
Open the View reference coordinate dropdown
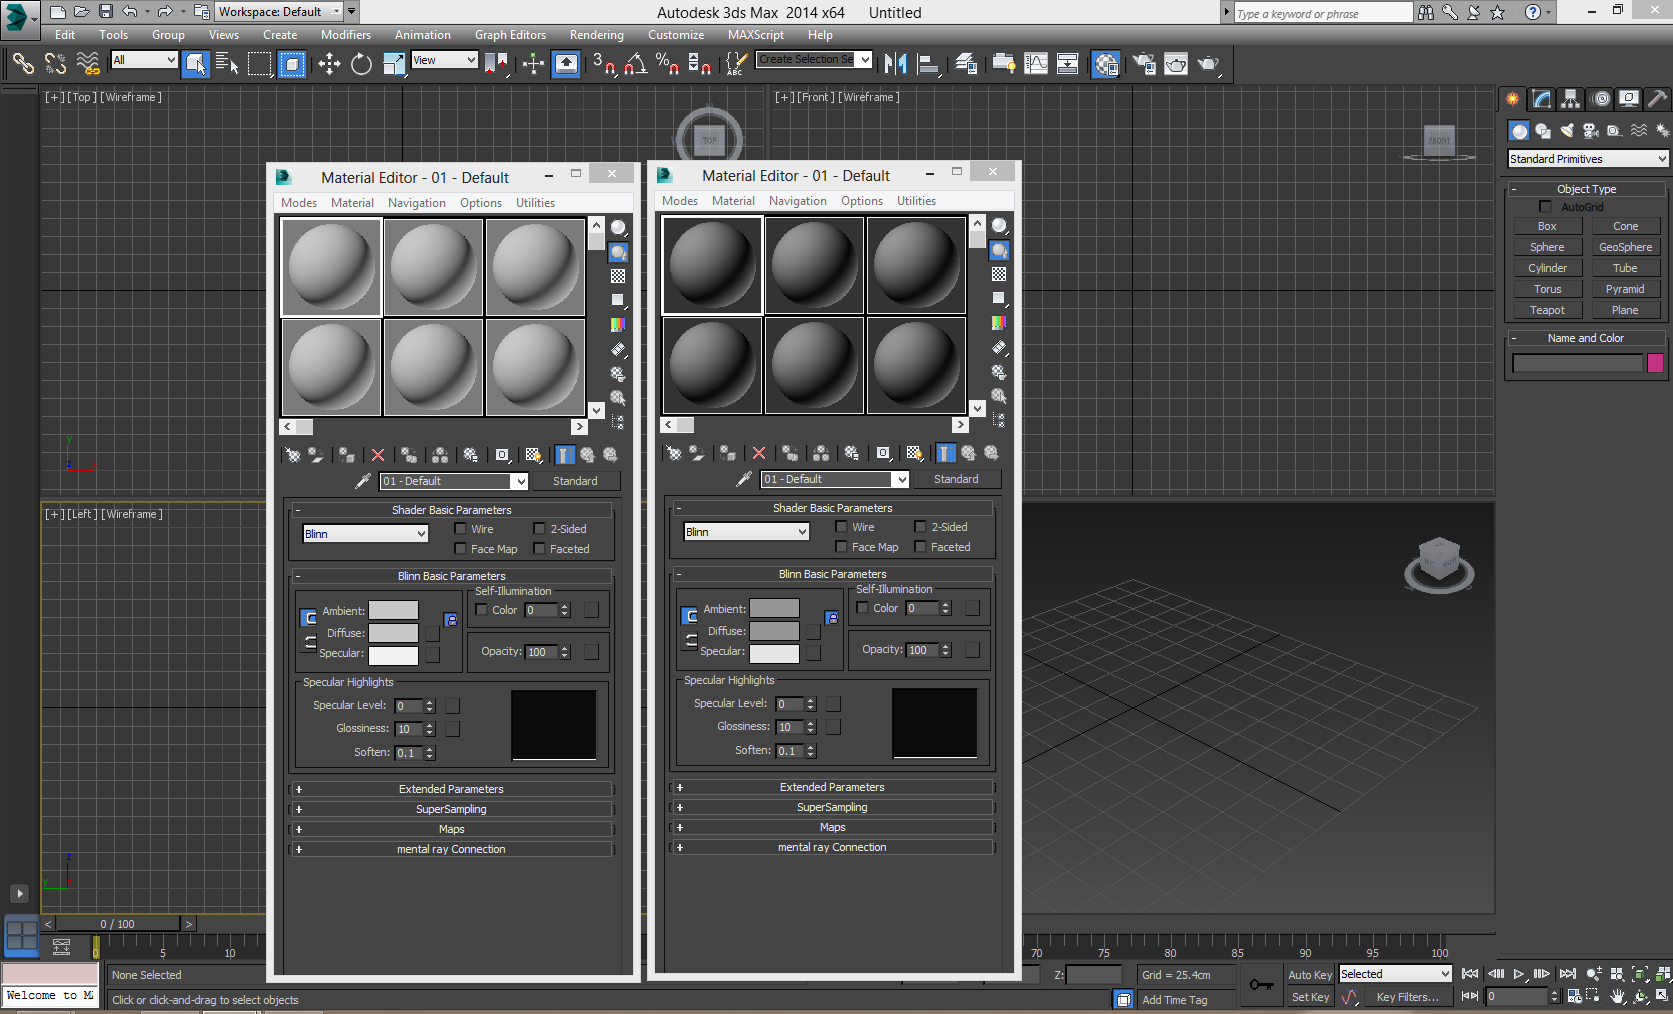click(445, 60)
